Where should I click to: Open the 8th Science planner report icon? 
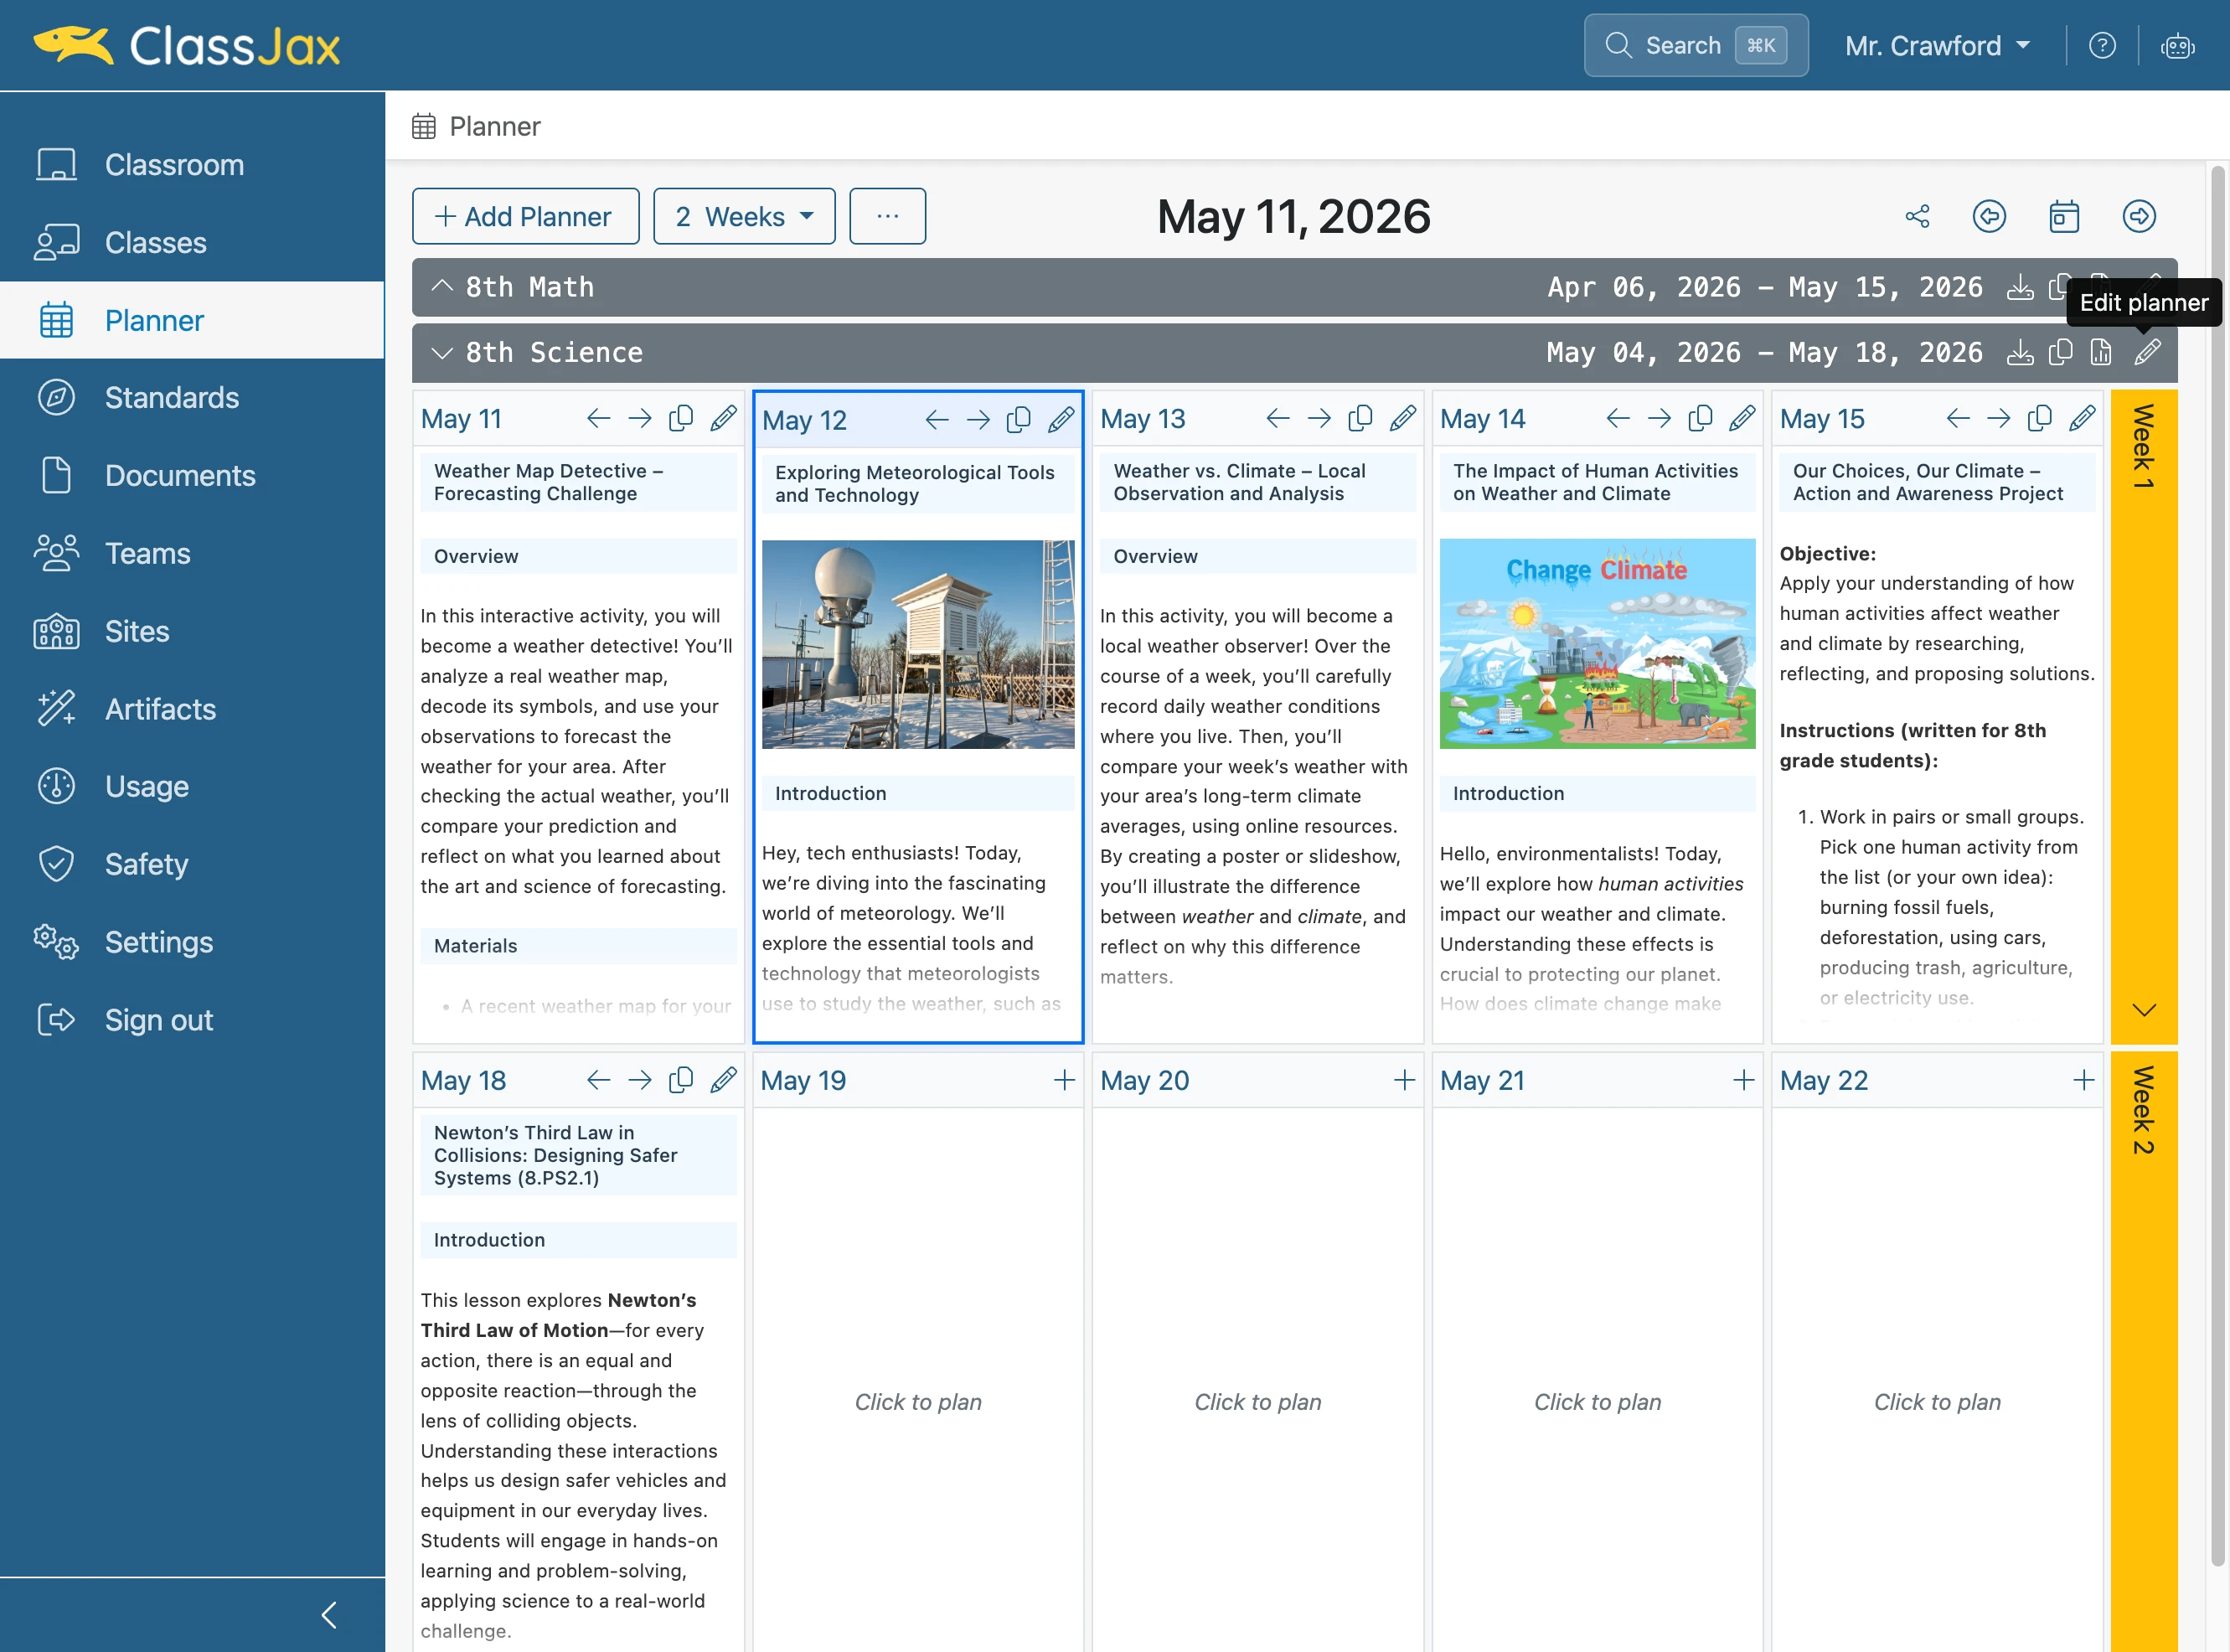[x=2101, y=352]
